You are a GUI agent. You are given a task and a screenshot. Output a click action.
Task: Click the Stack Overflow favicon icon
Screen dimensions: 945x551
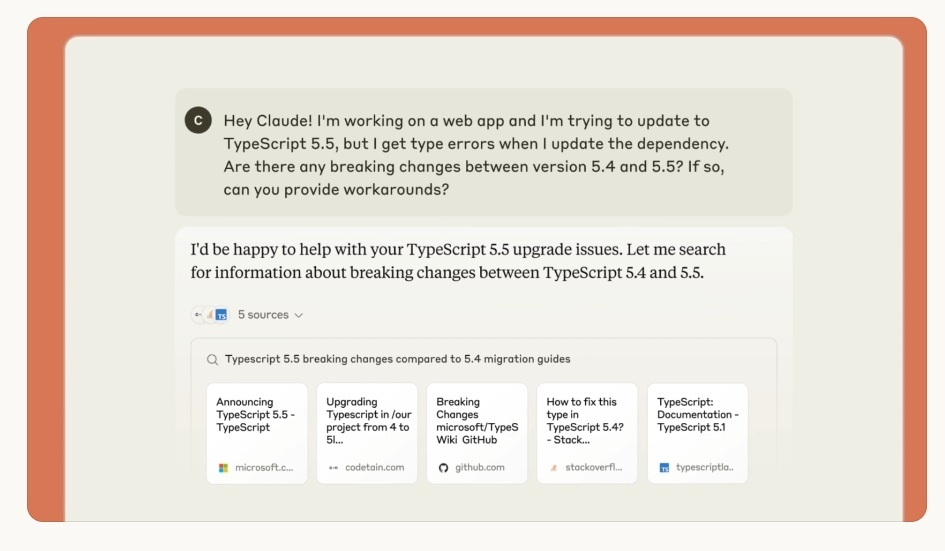(553, 468)
